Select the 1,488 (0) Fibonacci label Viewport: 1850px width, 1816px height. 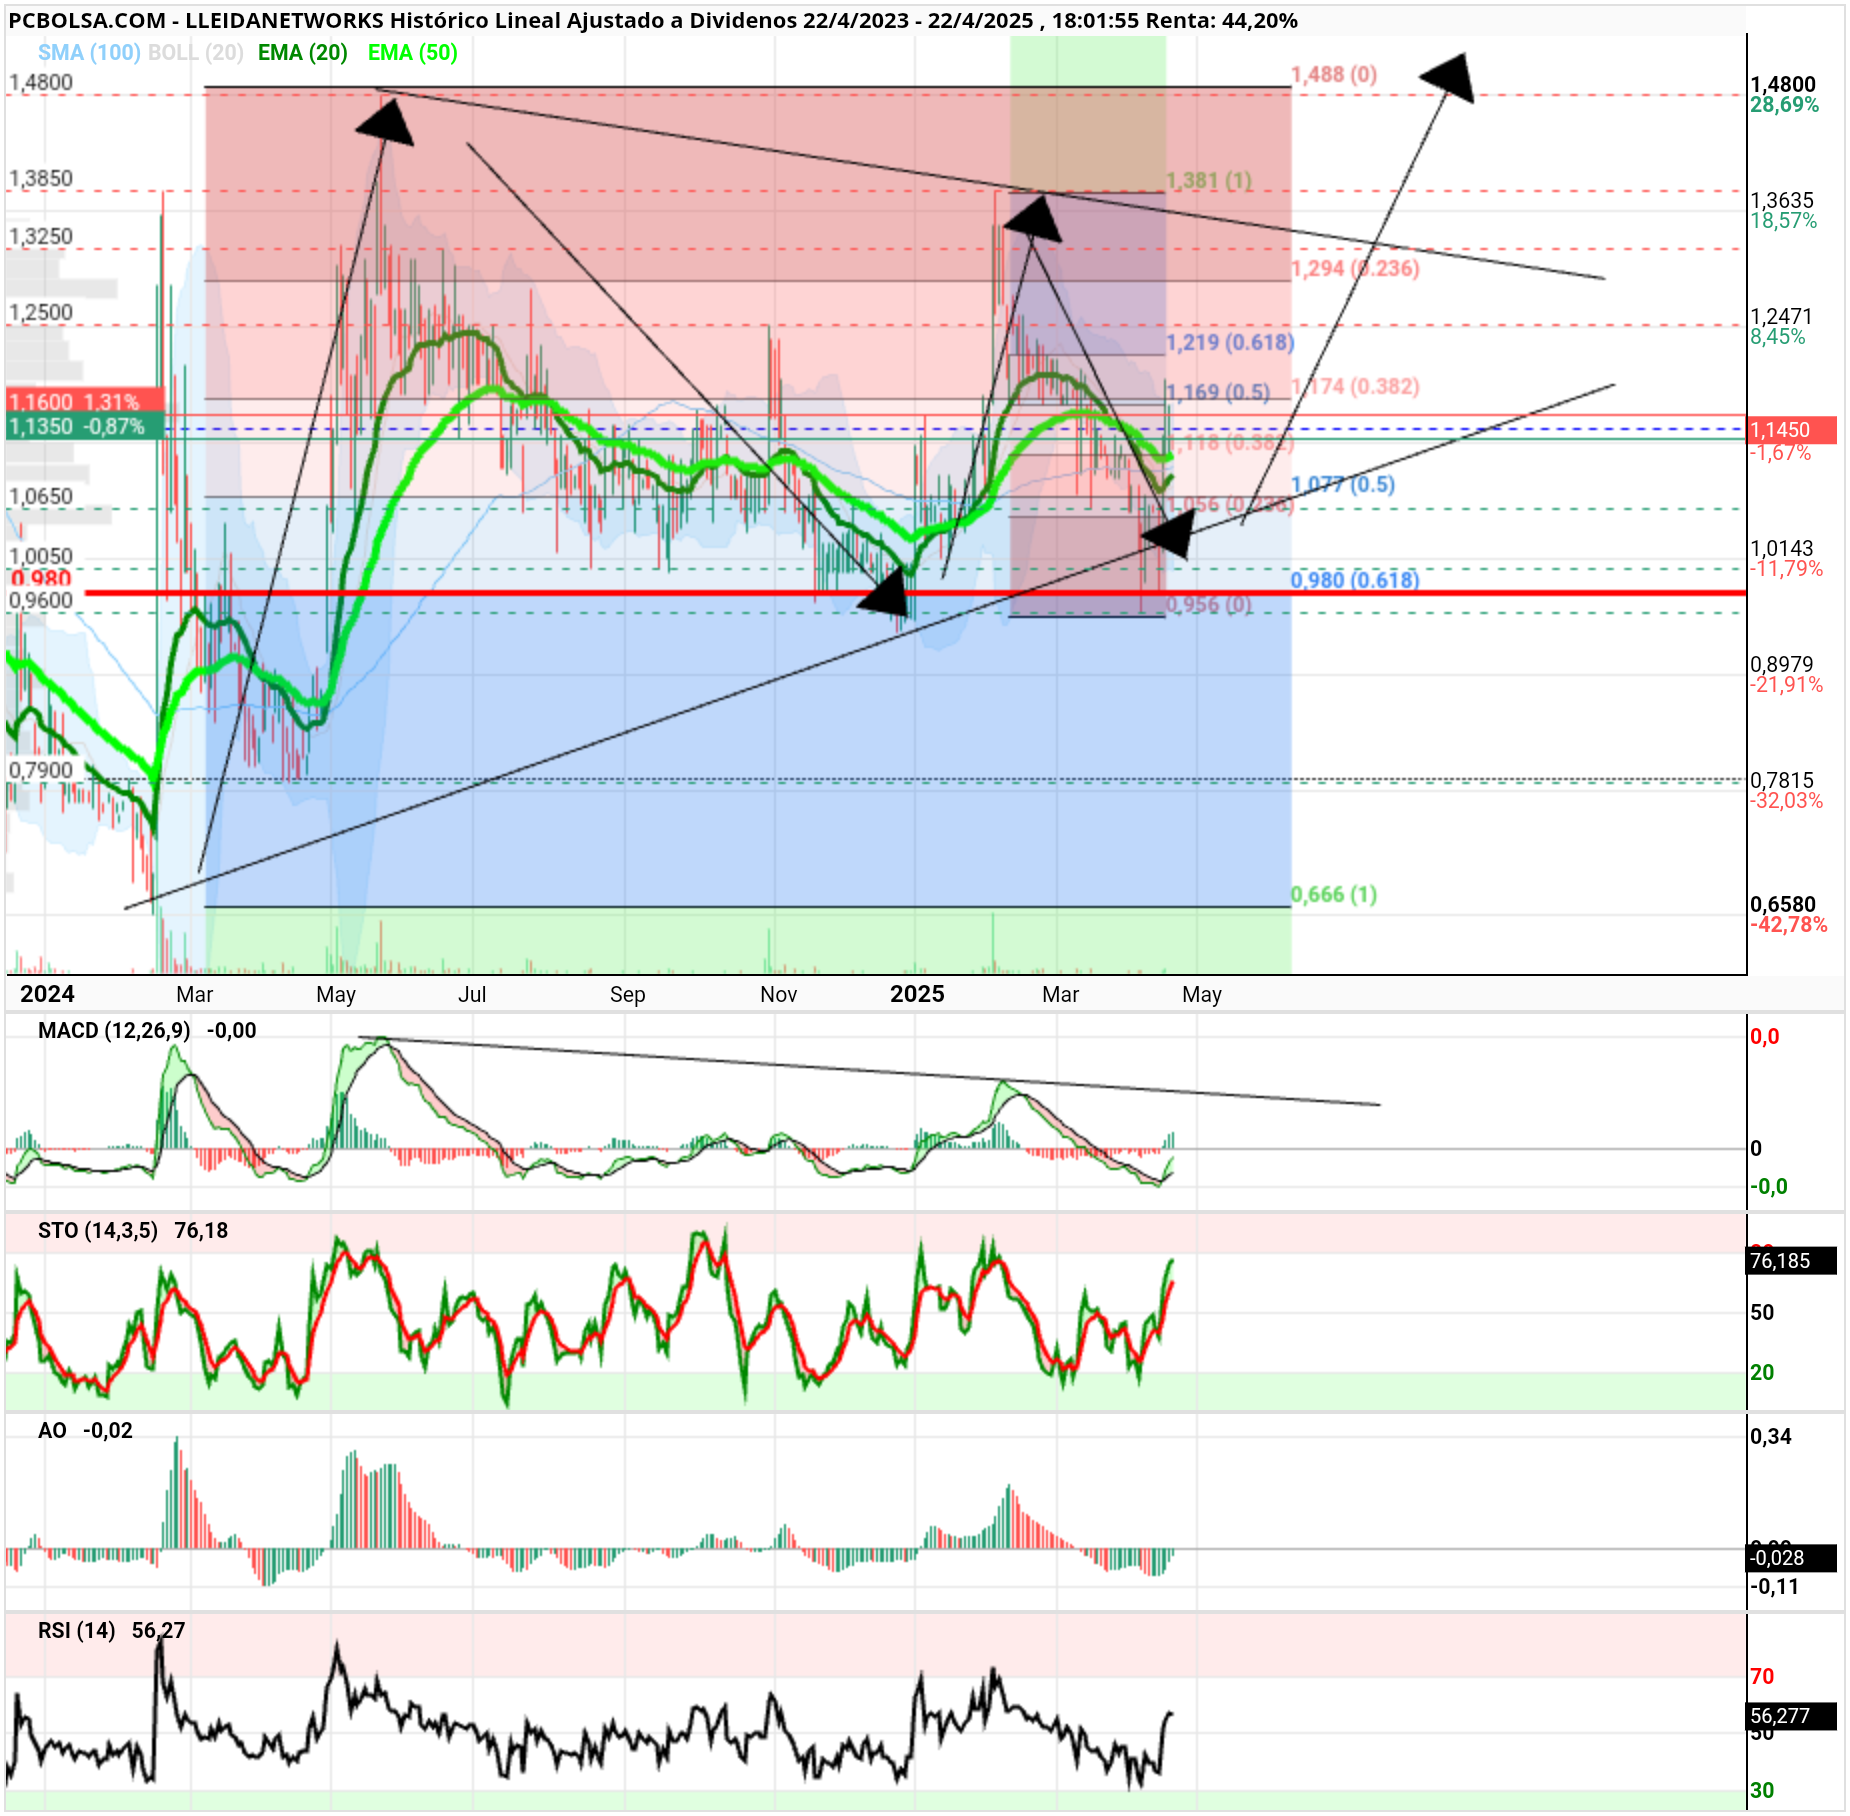pos(1334,74)
